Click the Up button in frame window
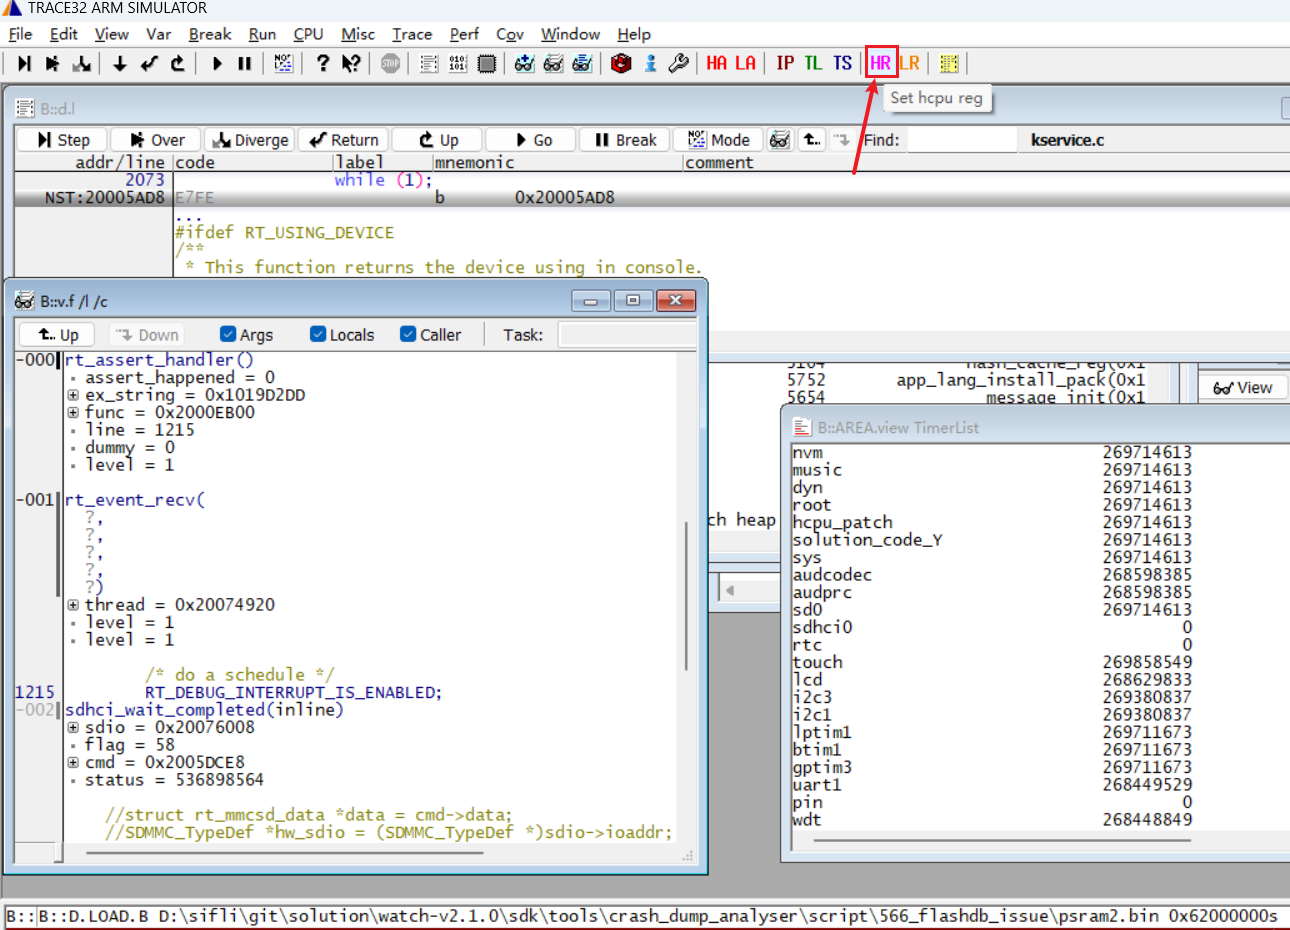This screenshot has width=1290, height=930. click(57, 334)
